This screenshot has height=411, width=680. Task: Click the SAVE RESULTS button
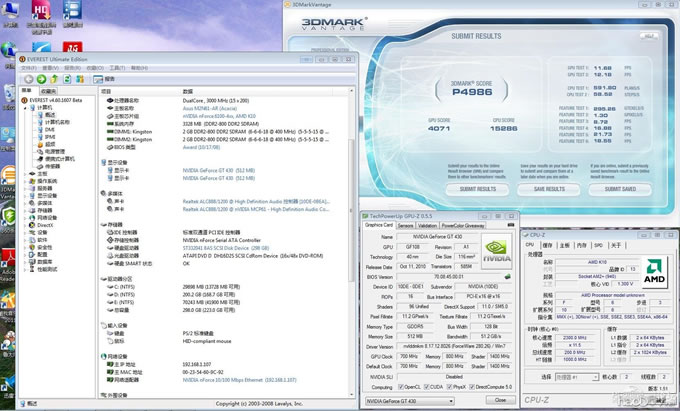click(x=549, y=188)
